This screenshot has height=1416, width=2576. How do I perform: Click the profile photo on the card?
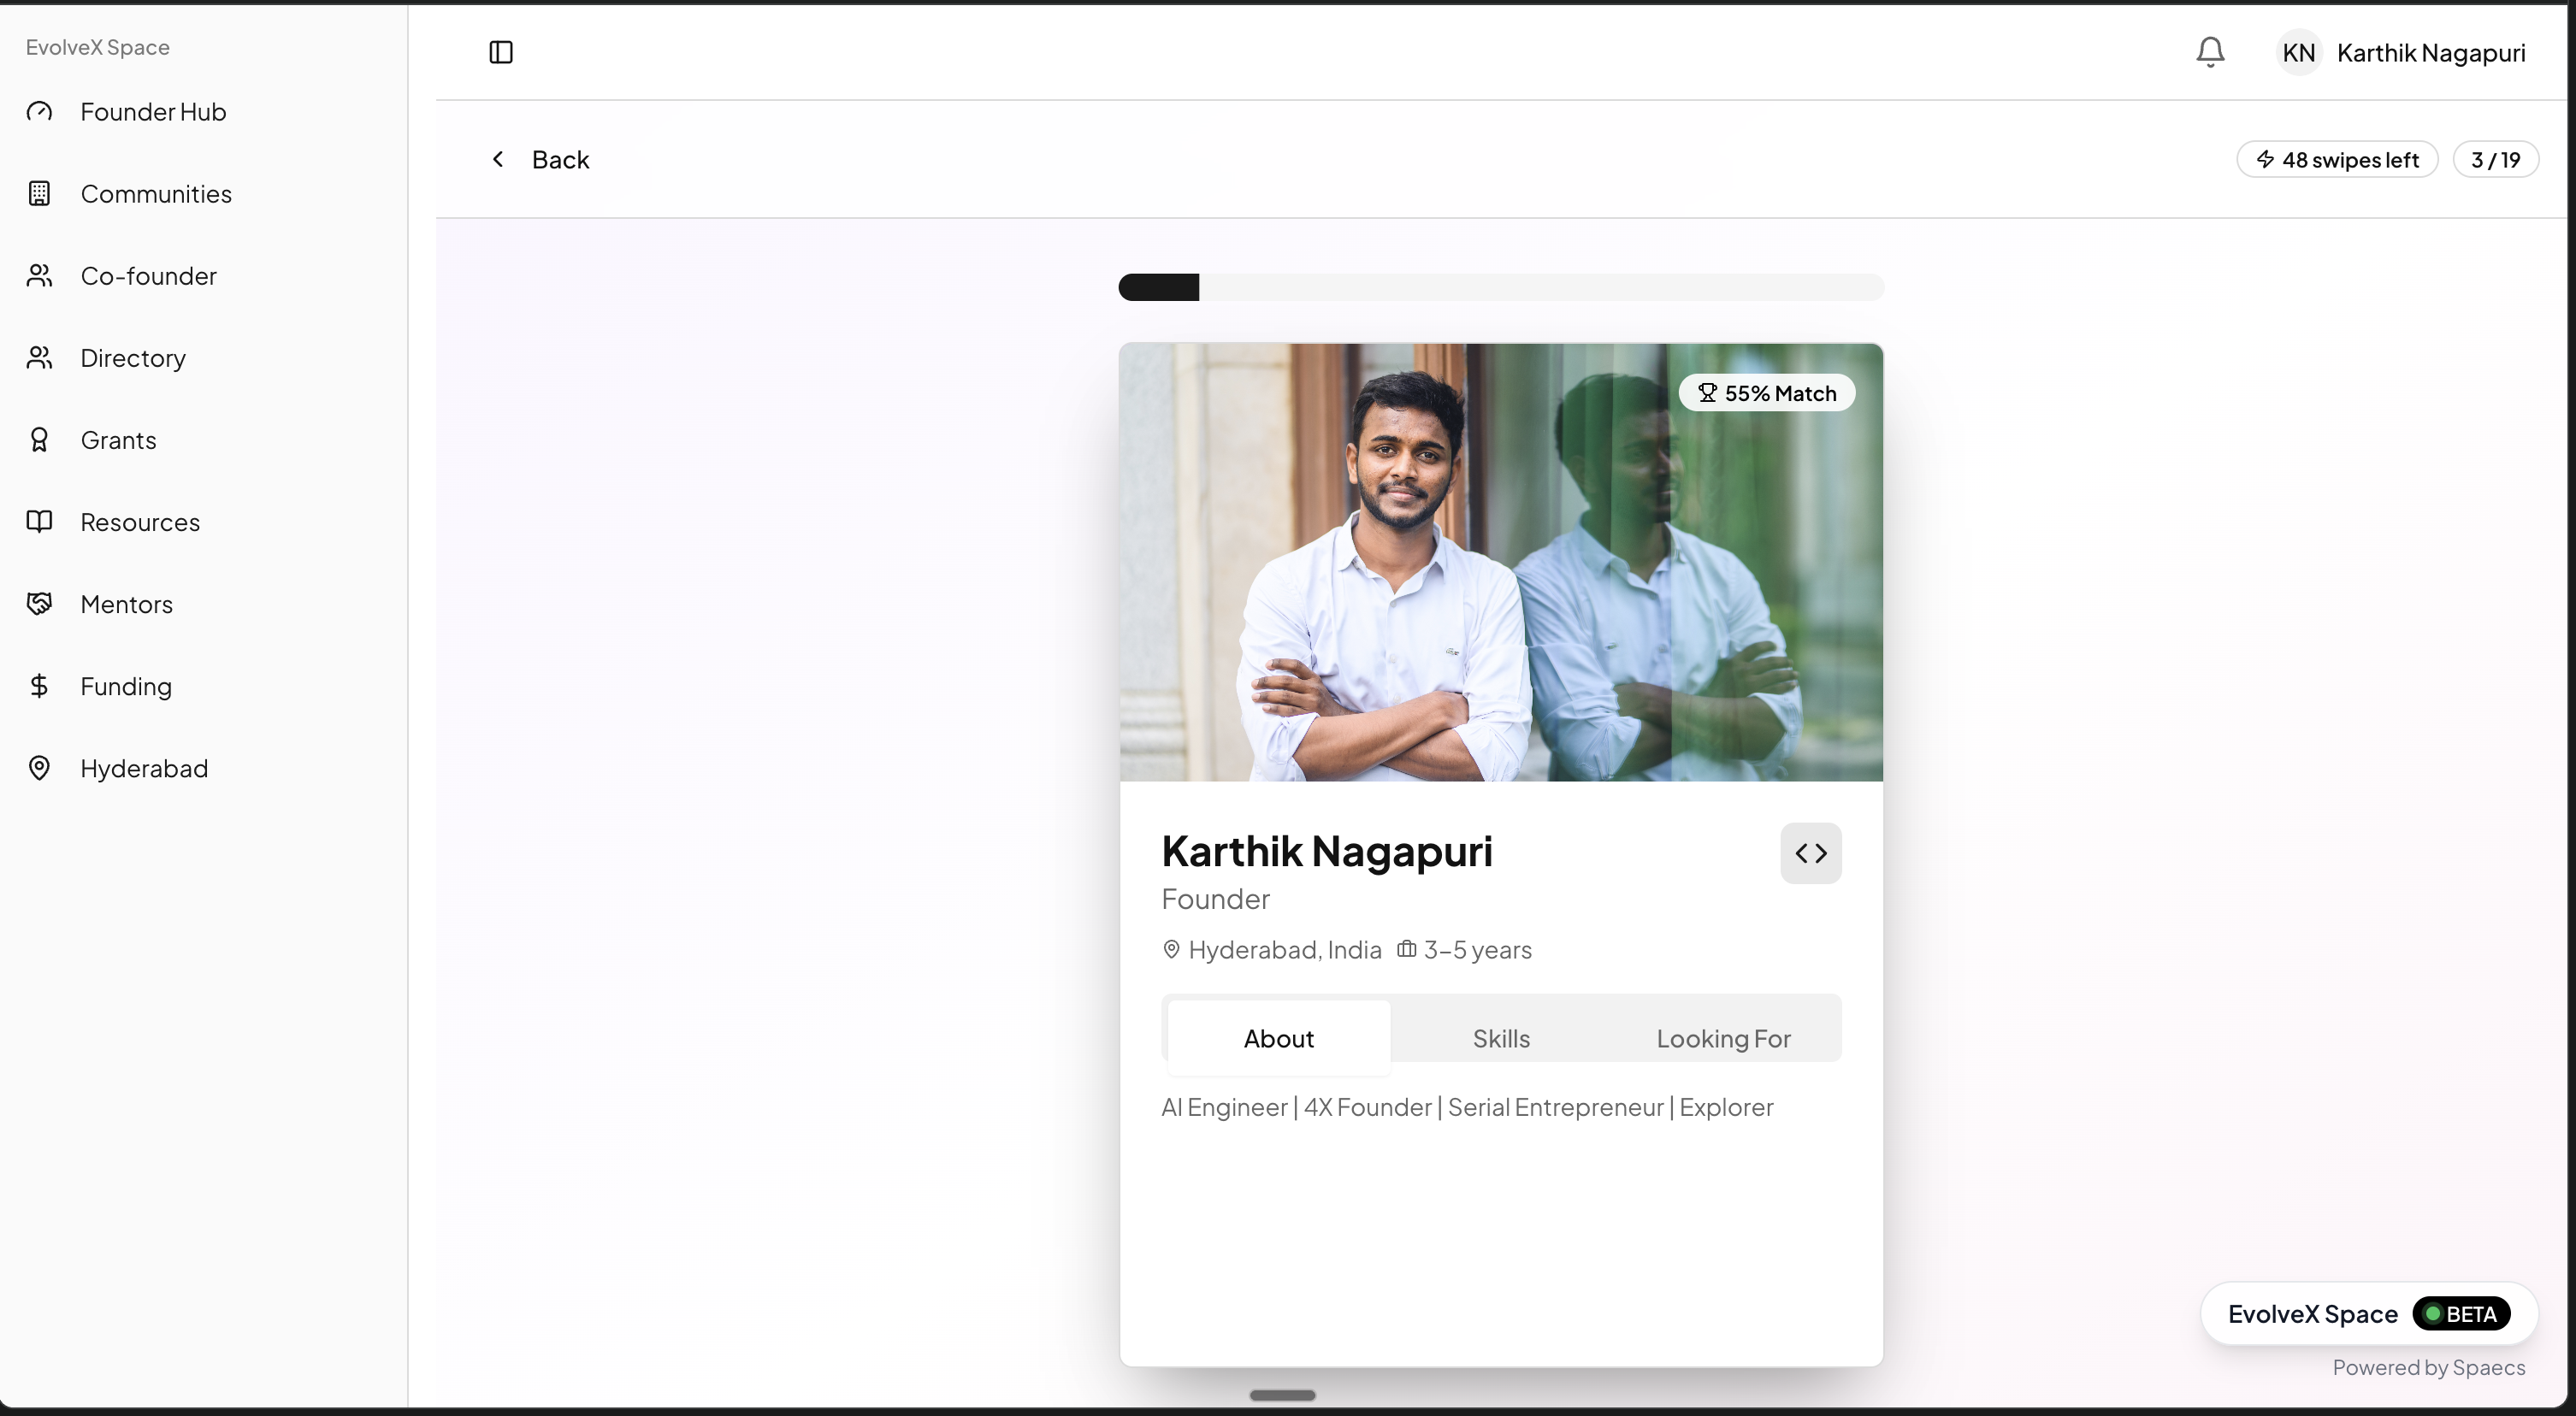coord(1500,562)
